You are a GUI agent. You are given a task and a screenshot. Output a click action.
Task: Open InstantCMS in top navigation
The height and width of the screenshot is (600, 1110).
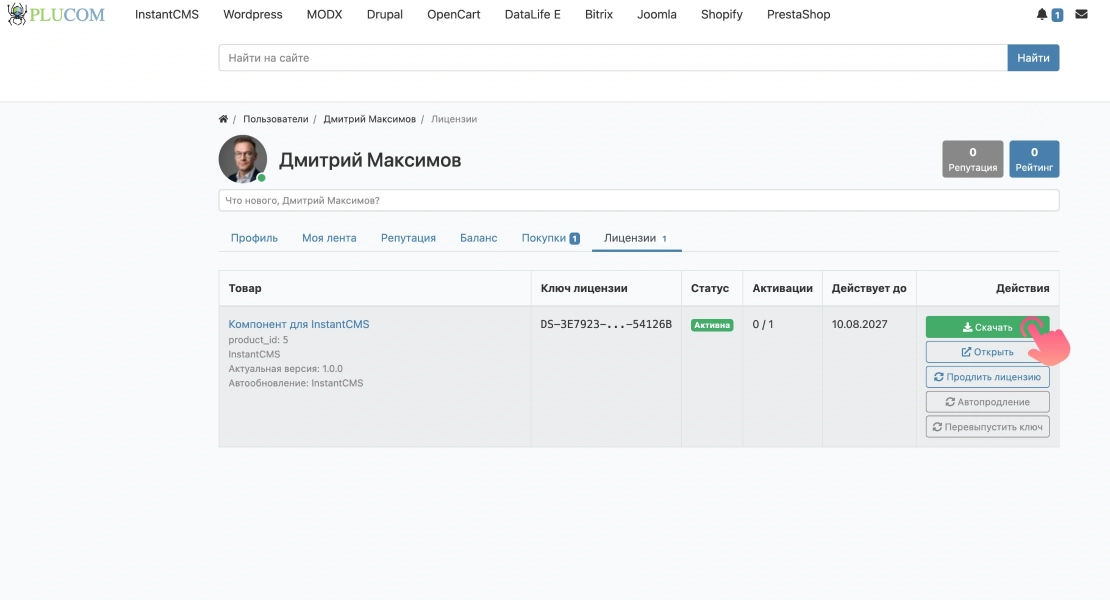pyautogui.click(x=167, y=14)
